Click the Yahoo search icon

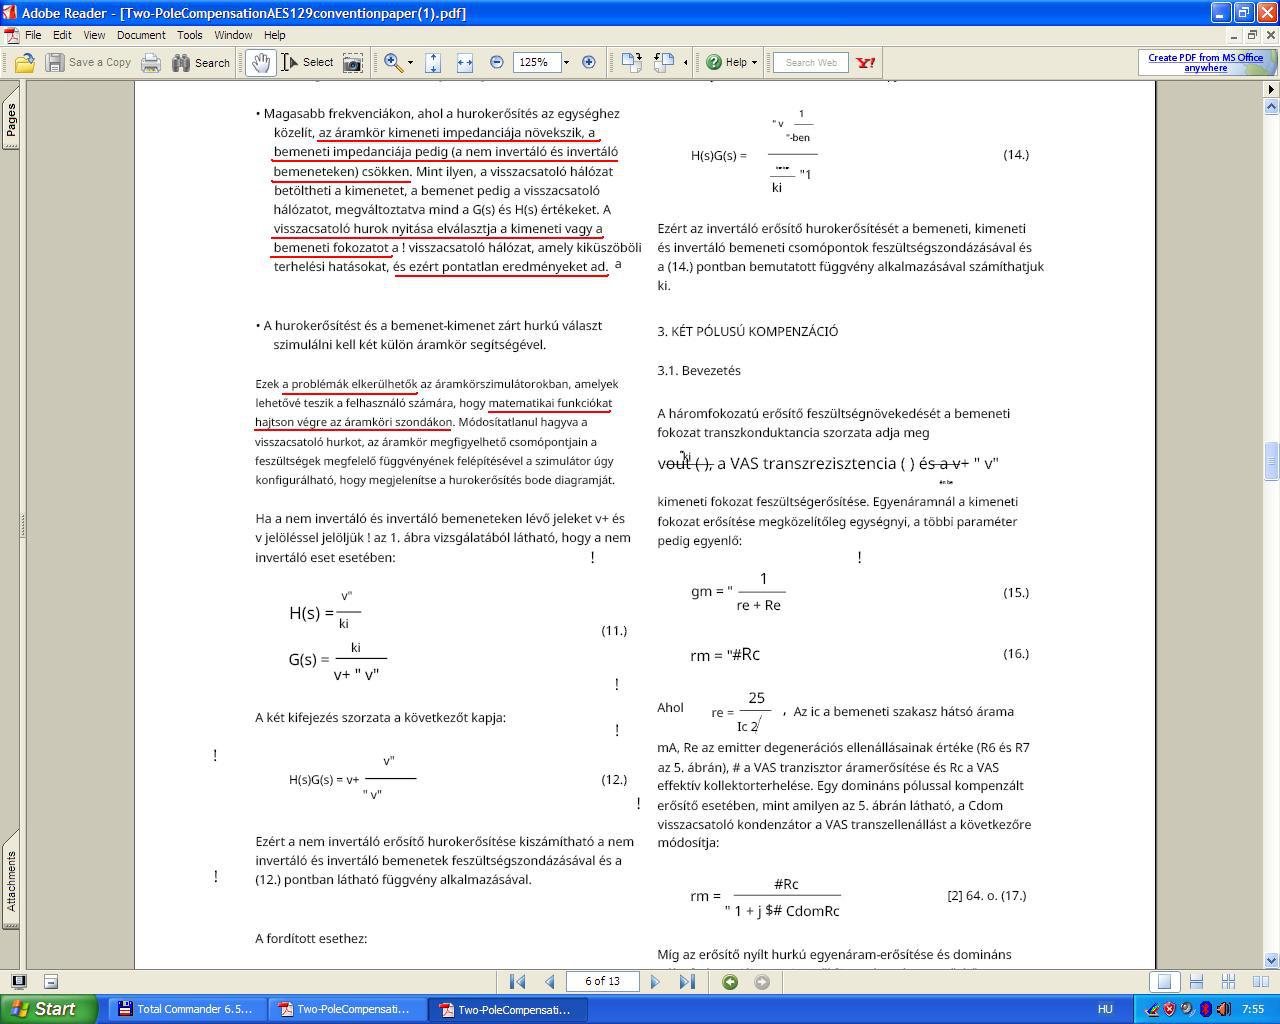coord(866,62)
